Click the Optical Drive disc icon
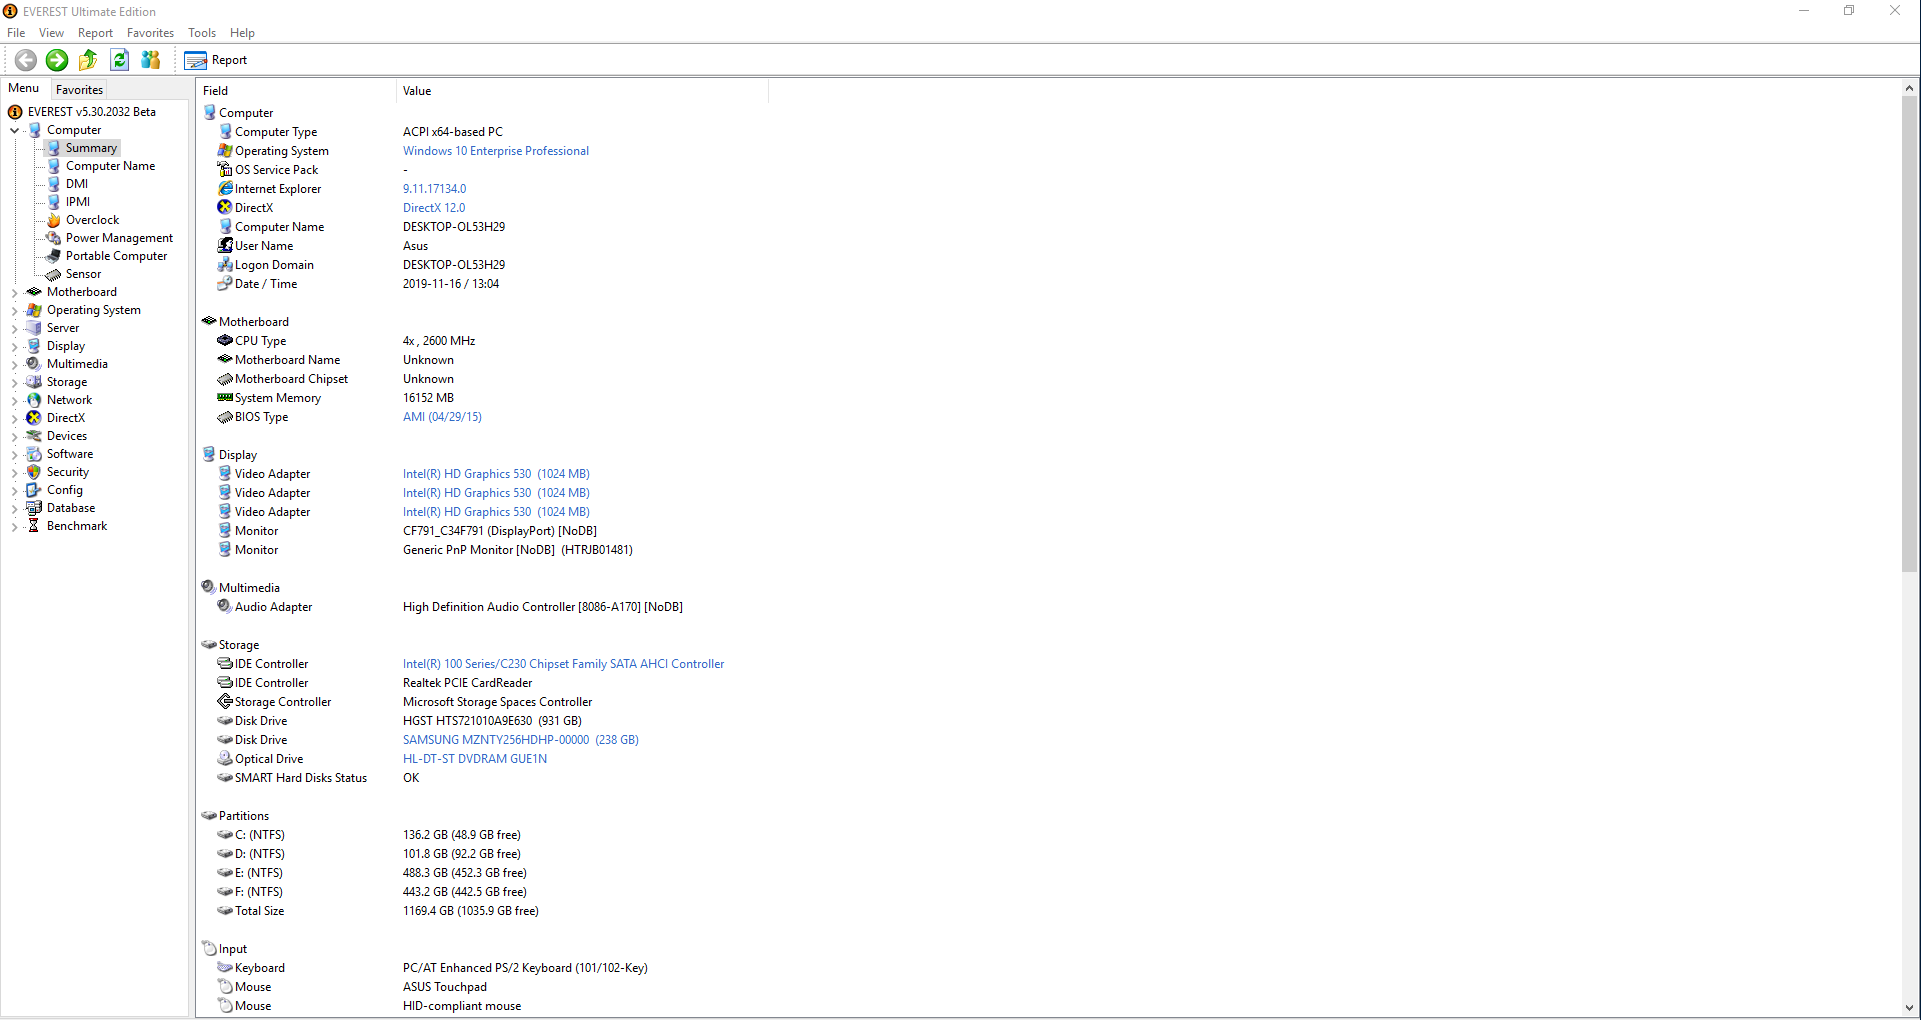This screenshot has width=1921, height=1020. click(x=225, y=758)
